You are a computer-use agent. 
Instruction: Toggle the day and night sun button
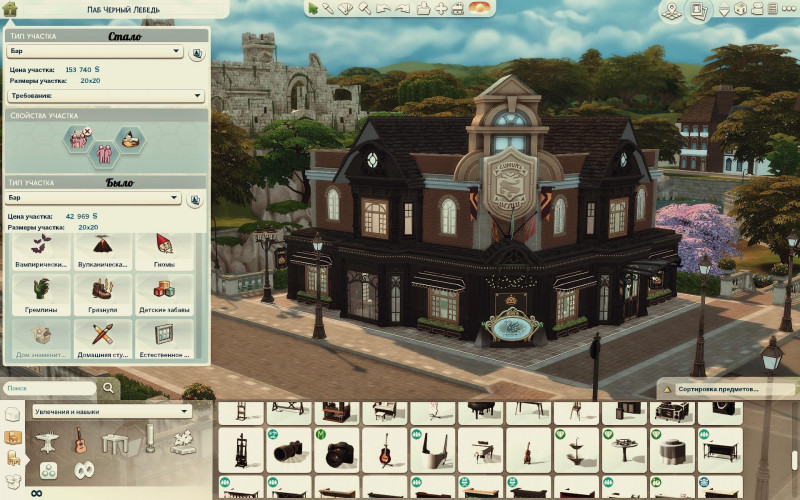479,8
